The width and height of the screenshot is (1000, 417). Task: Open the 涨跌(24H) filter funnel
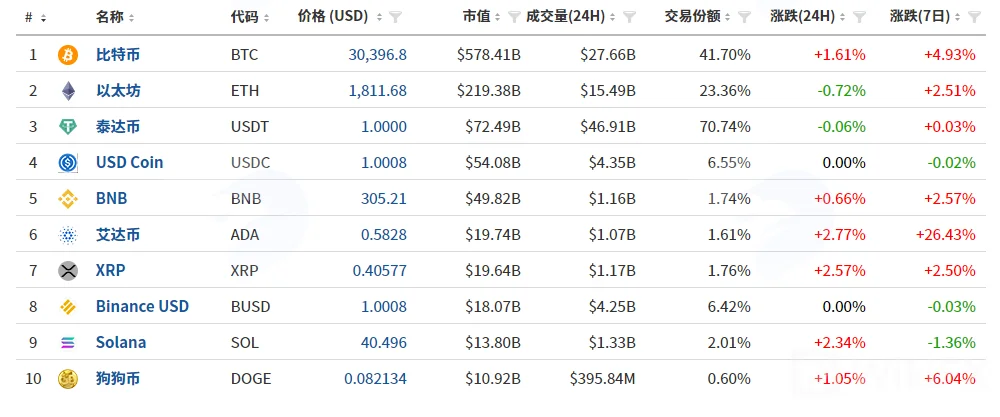pos(859,17)
